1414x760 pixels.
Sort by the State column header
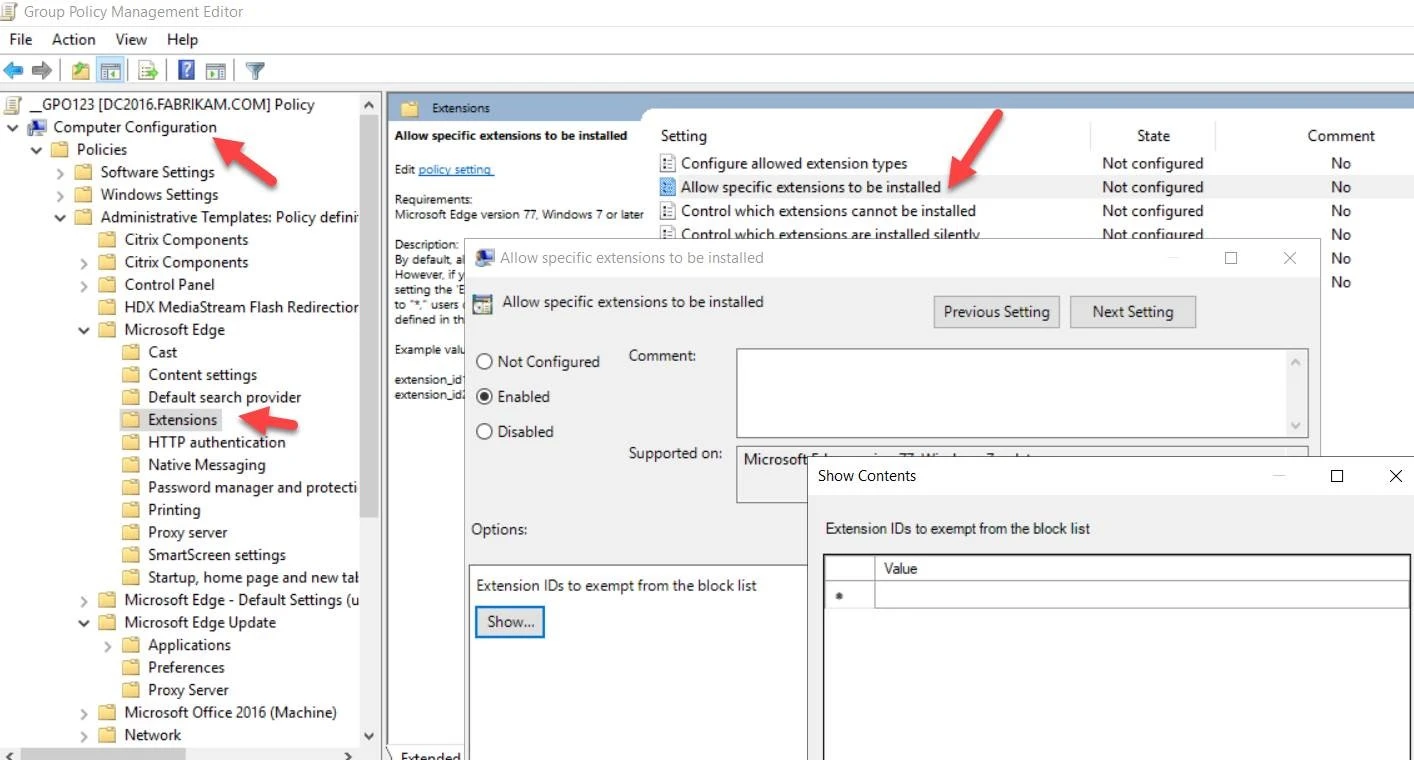pos(1153,136)
